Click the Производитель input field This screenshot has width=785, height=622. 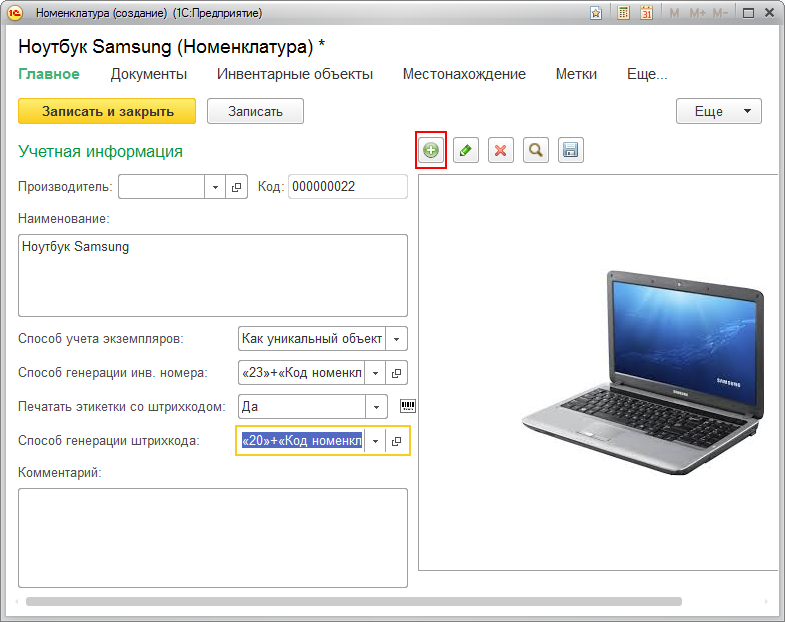pos(161,187)
